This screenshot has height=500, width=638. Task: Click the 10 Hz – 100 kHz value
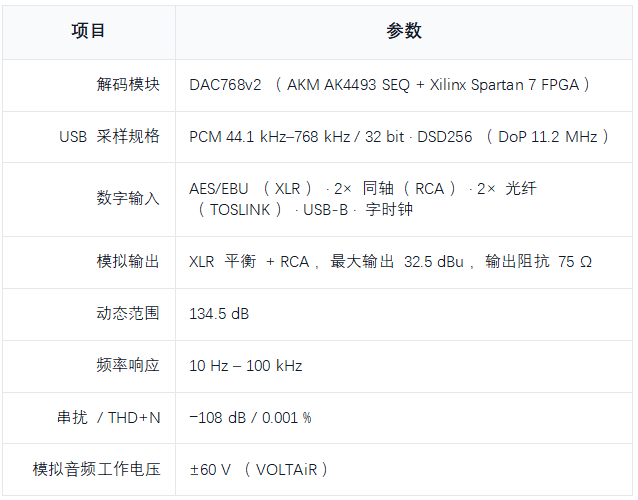point(246,366)
